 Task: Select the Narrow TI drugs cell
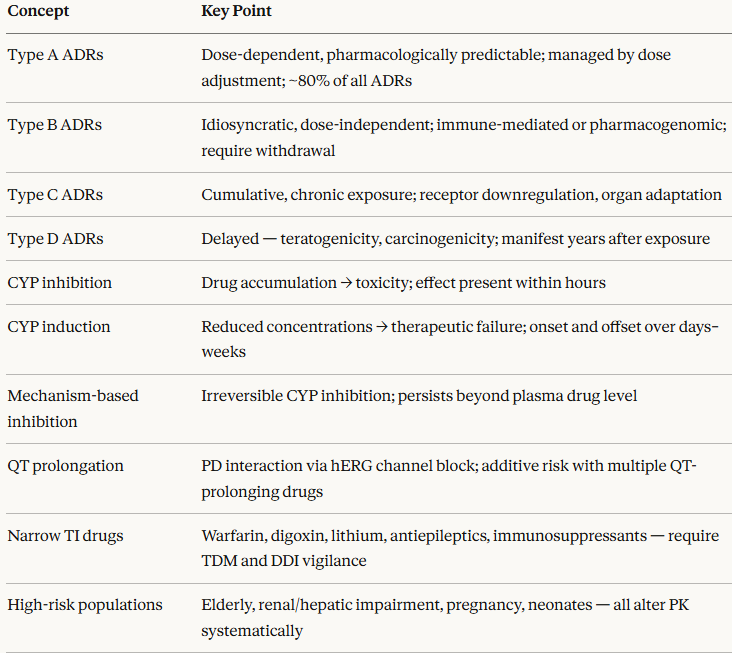(65, 535)
